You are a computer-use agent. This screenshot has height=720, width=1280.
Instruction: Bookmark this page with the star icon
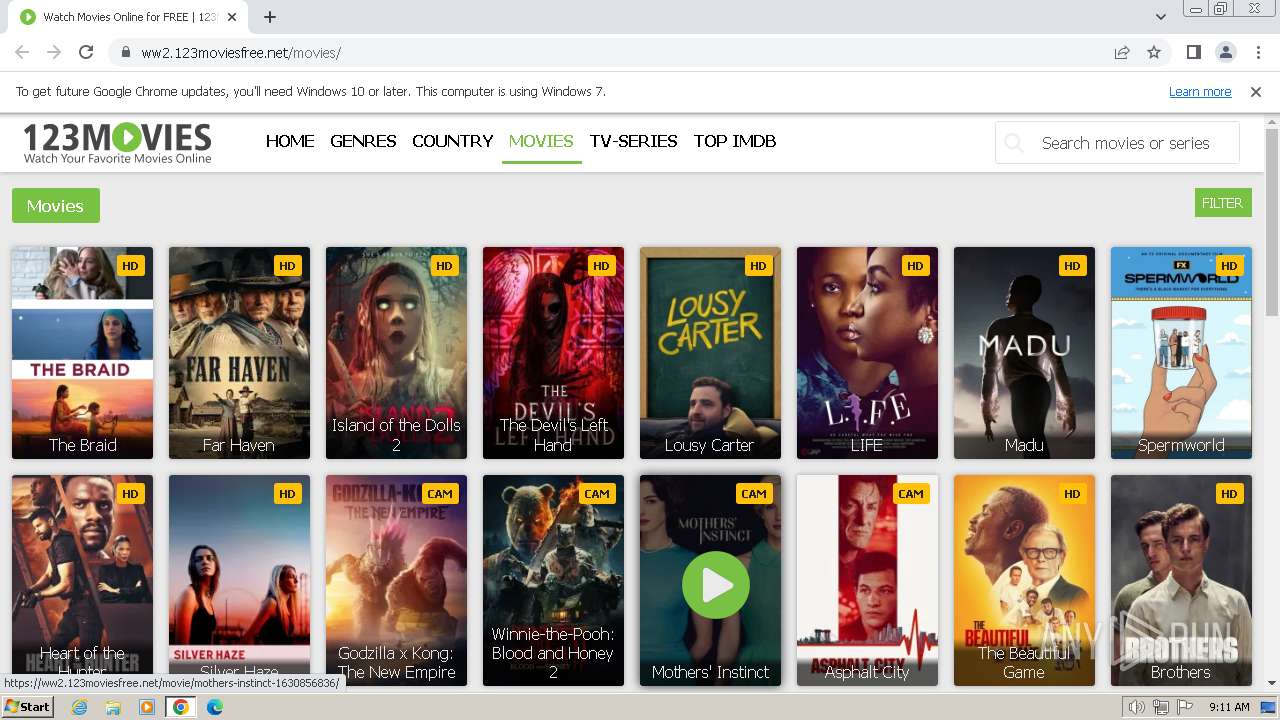coord(1154,52)
